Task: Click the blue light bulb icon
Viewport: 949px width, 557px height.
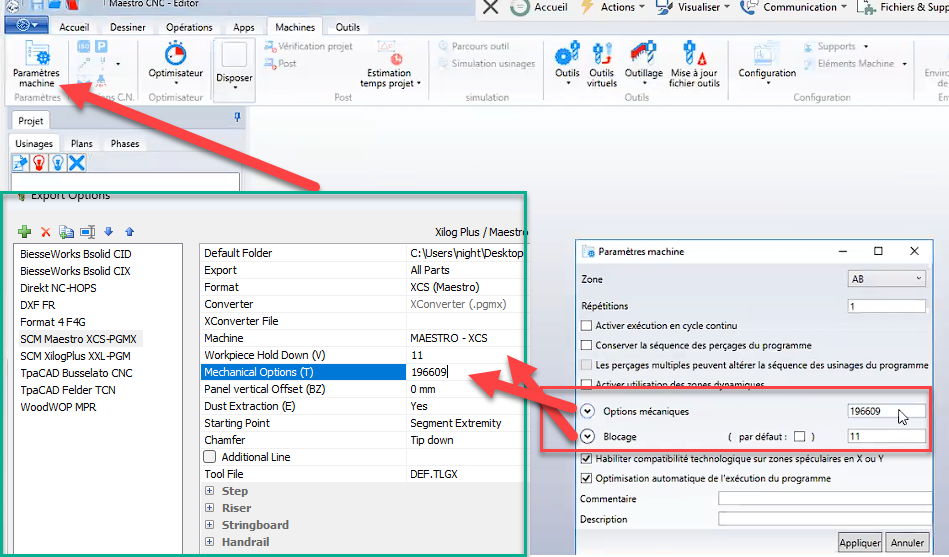Action: [57, 163]
